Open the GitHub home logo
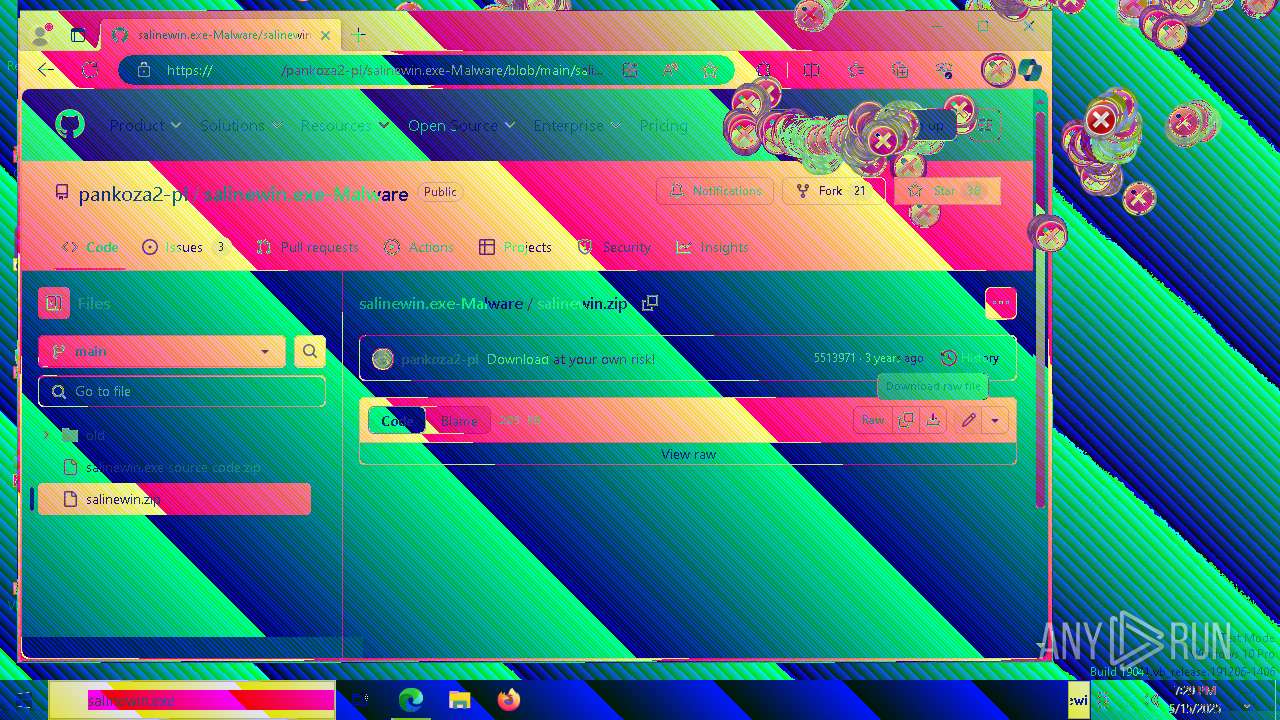This screenshot has width=1280, height=720. coord(69,125)
